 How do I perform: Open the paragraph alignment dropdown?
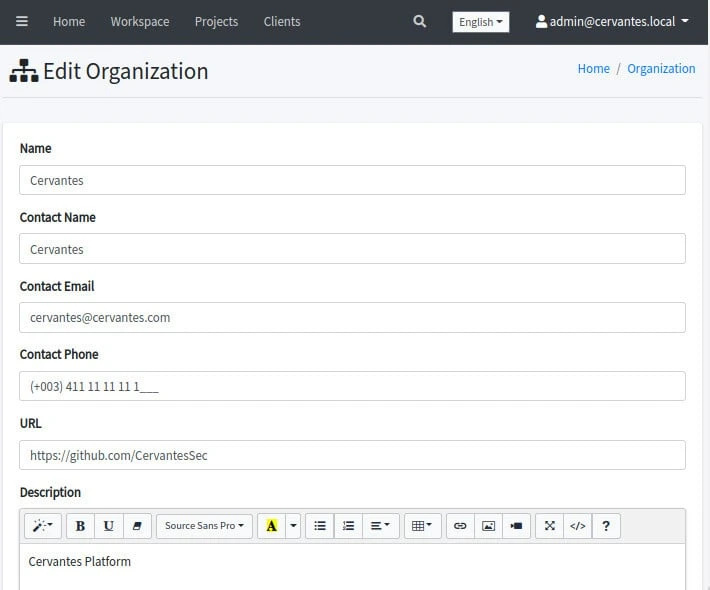pos(380,526)
